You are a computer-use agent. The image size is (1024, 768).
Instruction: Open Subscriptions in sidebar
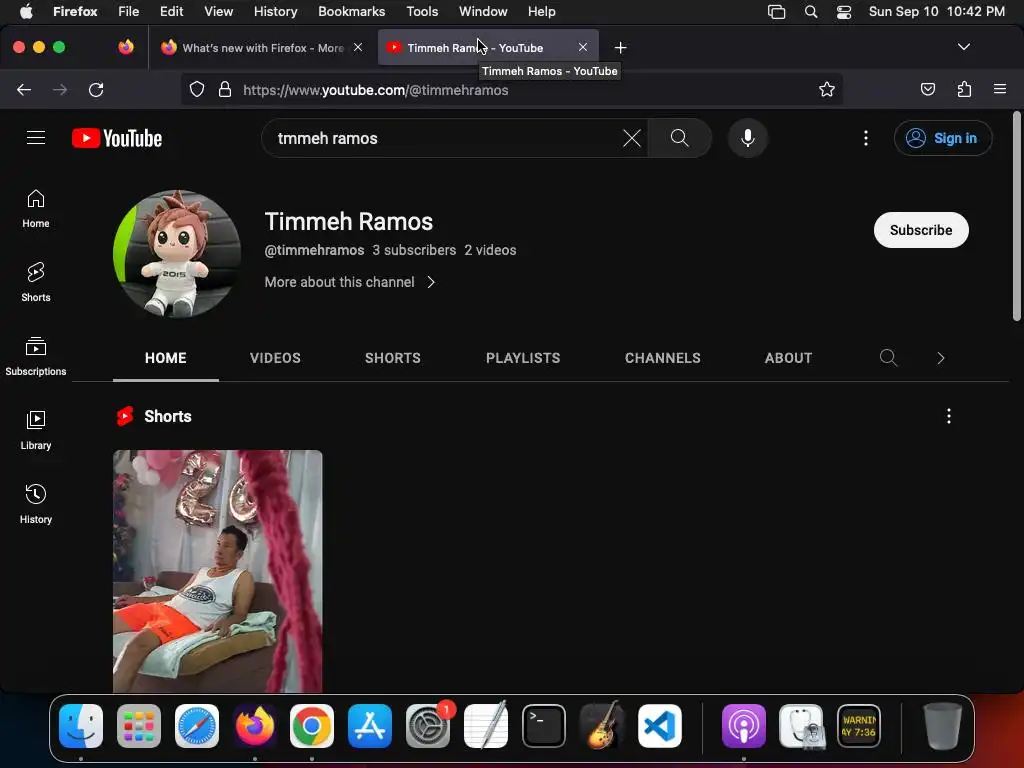pyautogui.click(x=36, y=356)
